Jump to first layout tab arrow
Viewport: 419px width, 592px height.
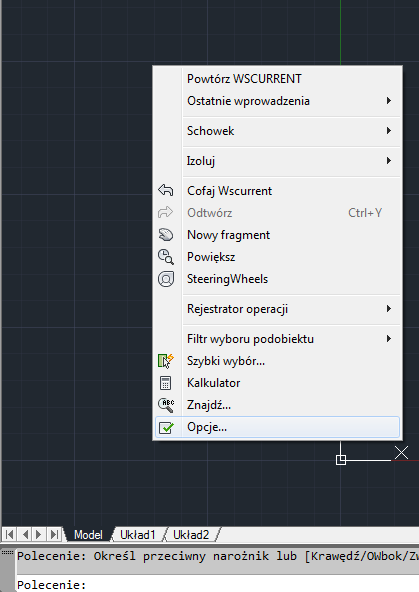coord(9,535)
